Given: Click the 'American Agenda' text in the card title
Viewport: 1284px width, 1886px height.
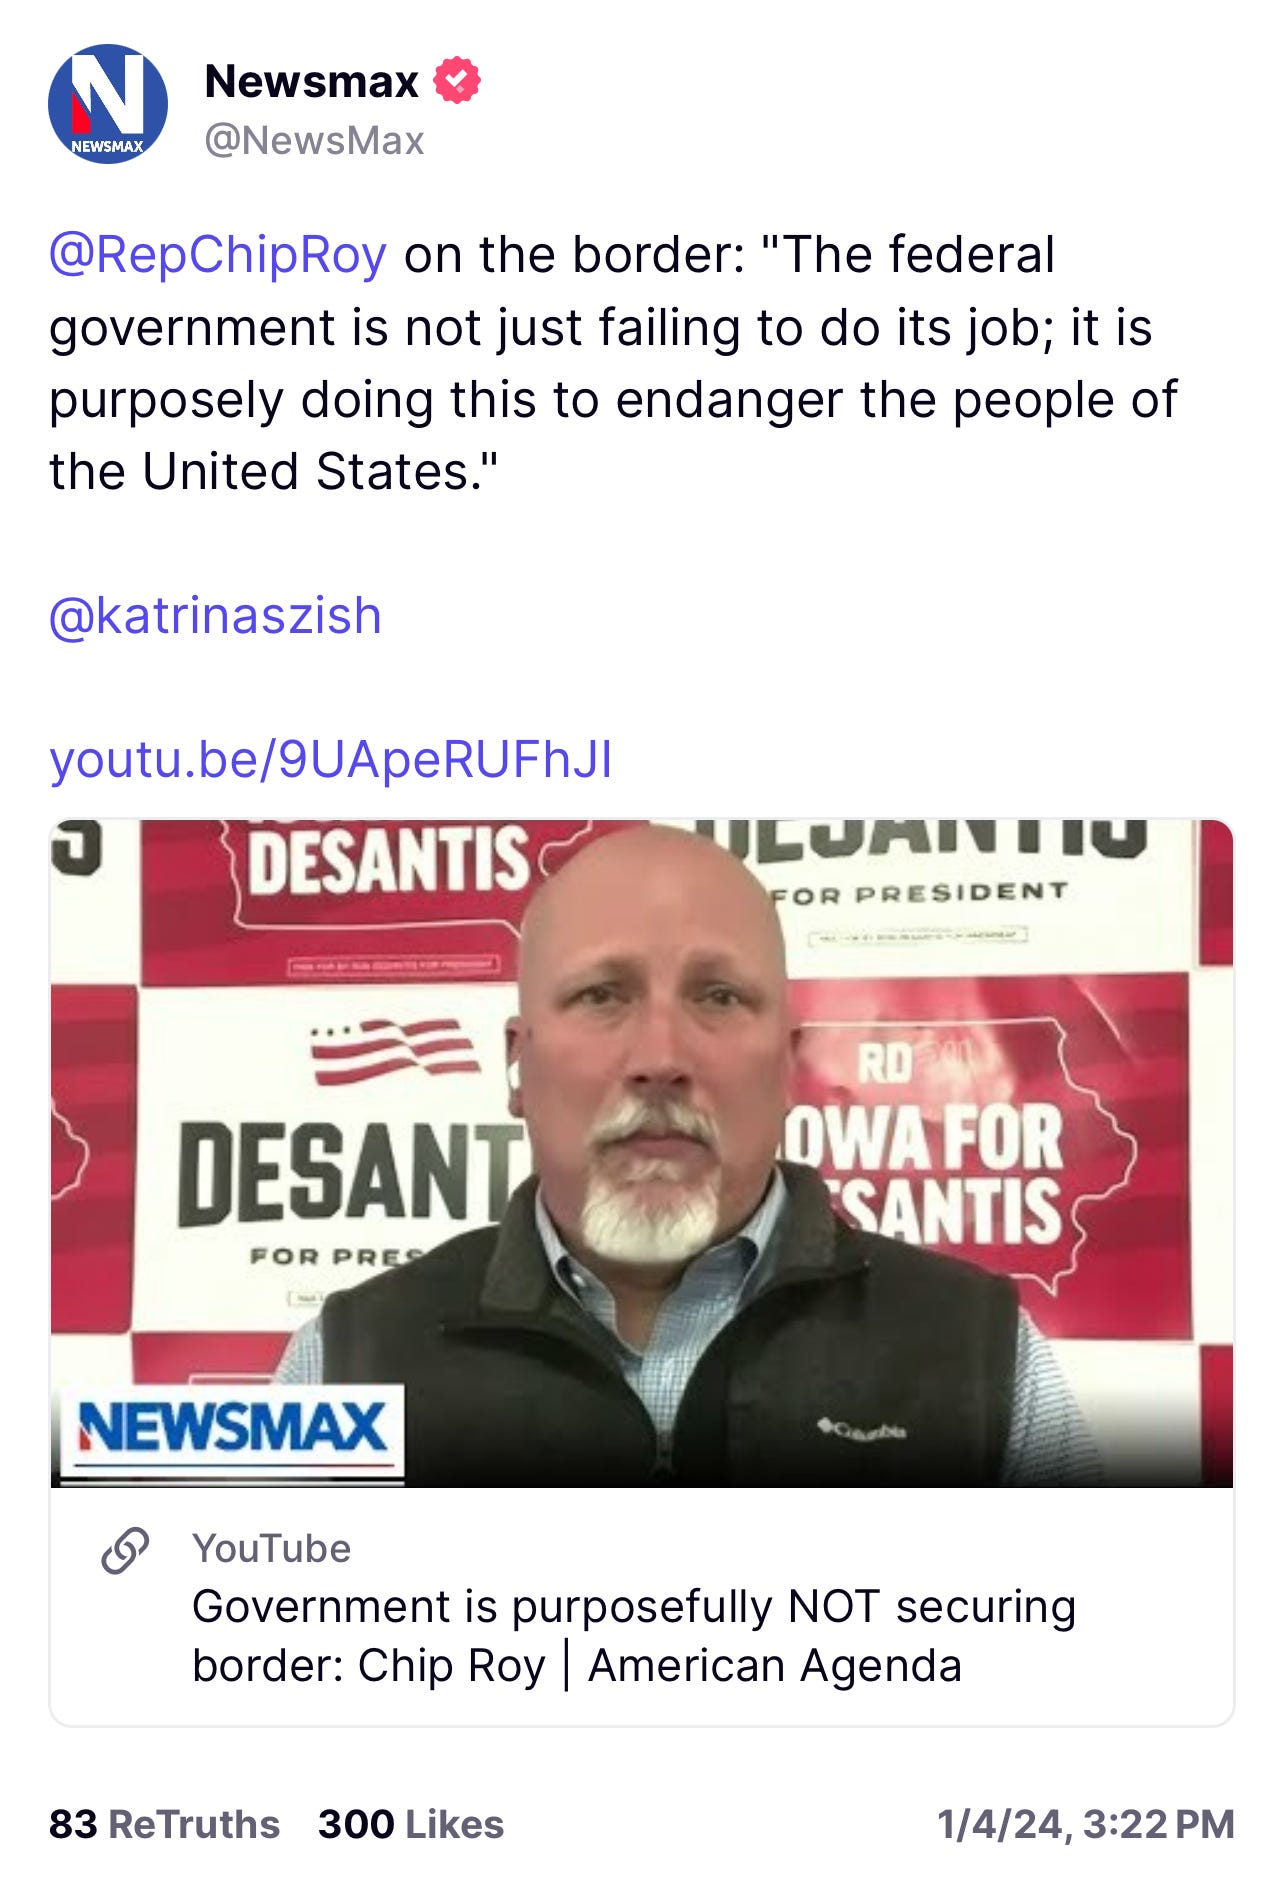Looking at the screenshot, I should pyautogui.click(x=775, y=1666).
